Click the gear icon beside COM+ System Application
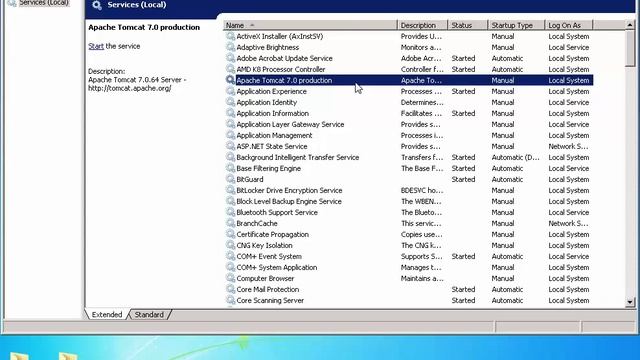 point(230,267)
